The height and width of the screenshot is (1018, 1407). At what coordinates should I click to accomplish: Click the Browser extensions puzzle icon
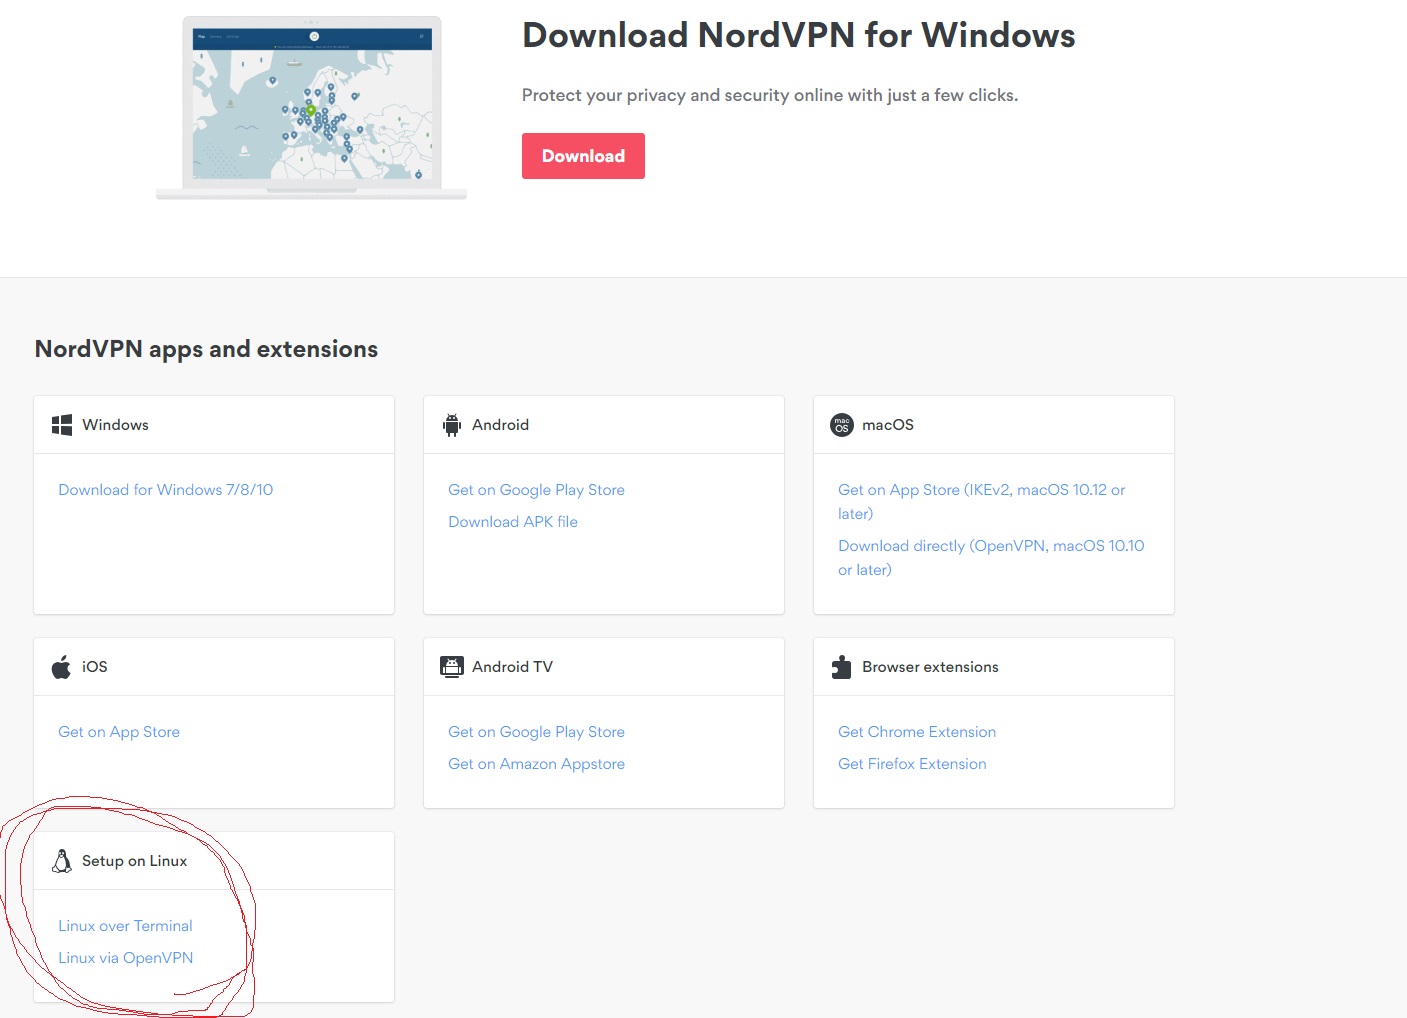coord(842,667)
